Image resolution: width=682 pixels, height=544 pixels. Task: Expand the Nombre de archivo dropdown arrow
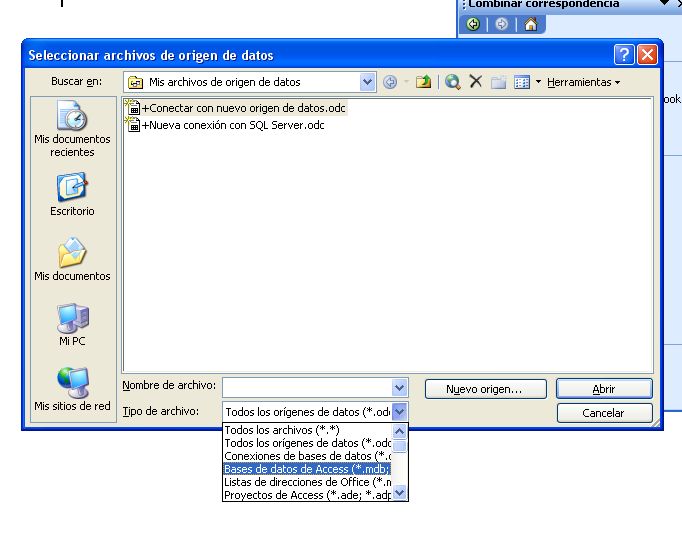coord(400,388)
